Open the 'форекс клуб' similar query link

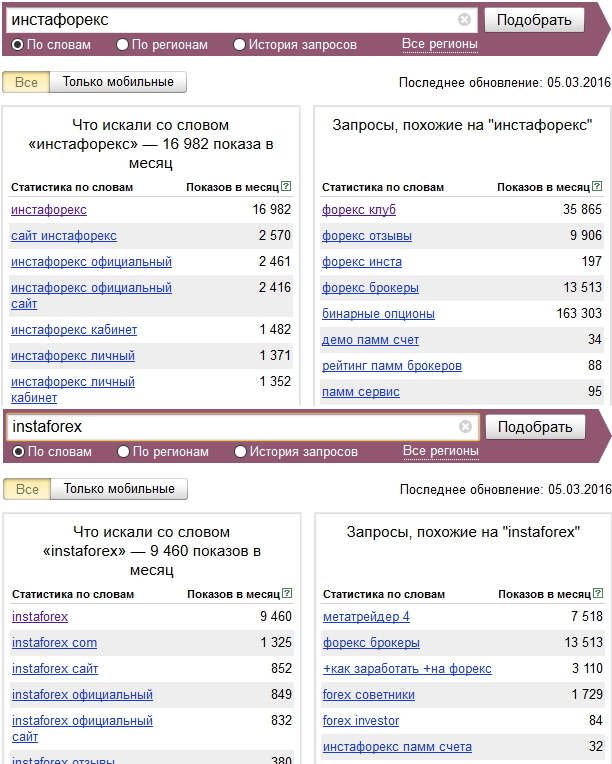click(x=359, y=210)
